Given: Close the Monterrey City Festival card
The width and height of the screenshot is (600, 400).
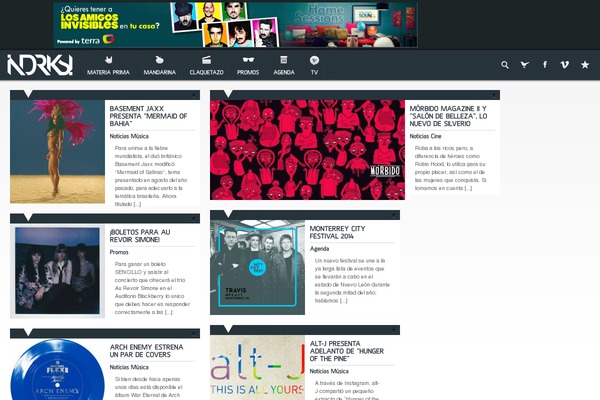Looking at the screenshot, I should 395,215.
